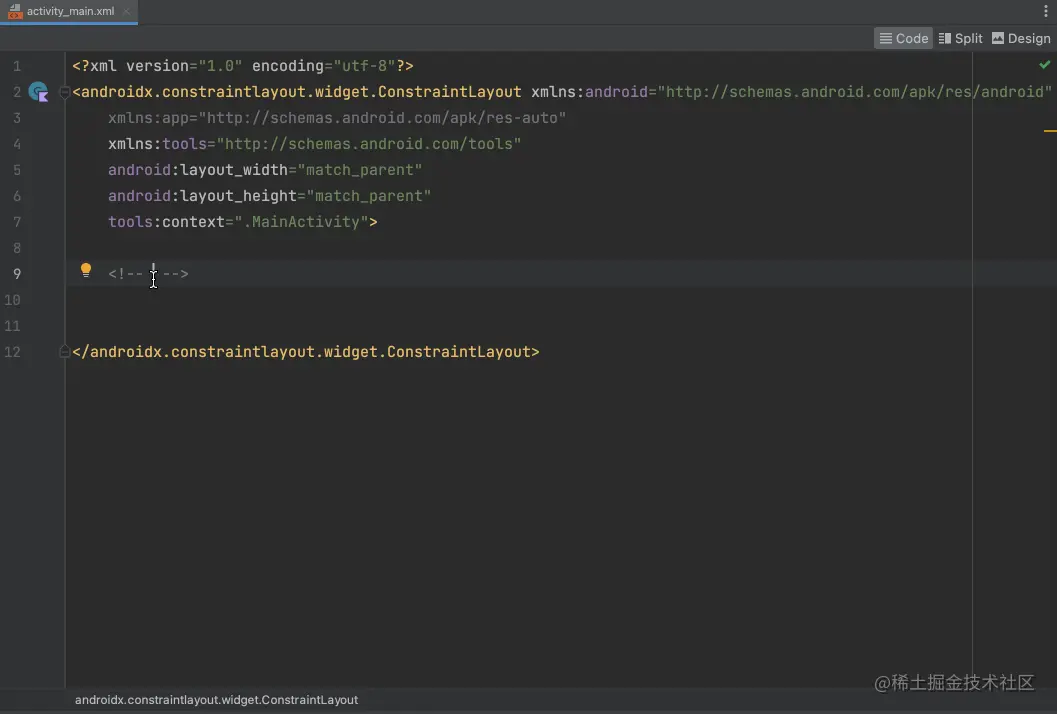Viewport: 1057px width, 714px height.
Task: Click line number 1 in the gutter
Action: click(x=17, y=66)
